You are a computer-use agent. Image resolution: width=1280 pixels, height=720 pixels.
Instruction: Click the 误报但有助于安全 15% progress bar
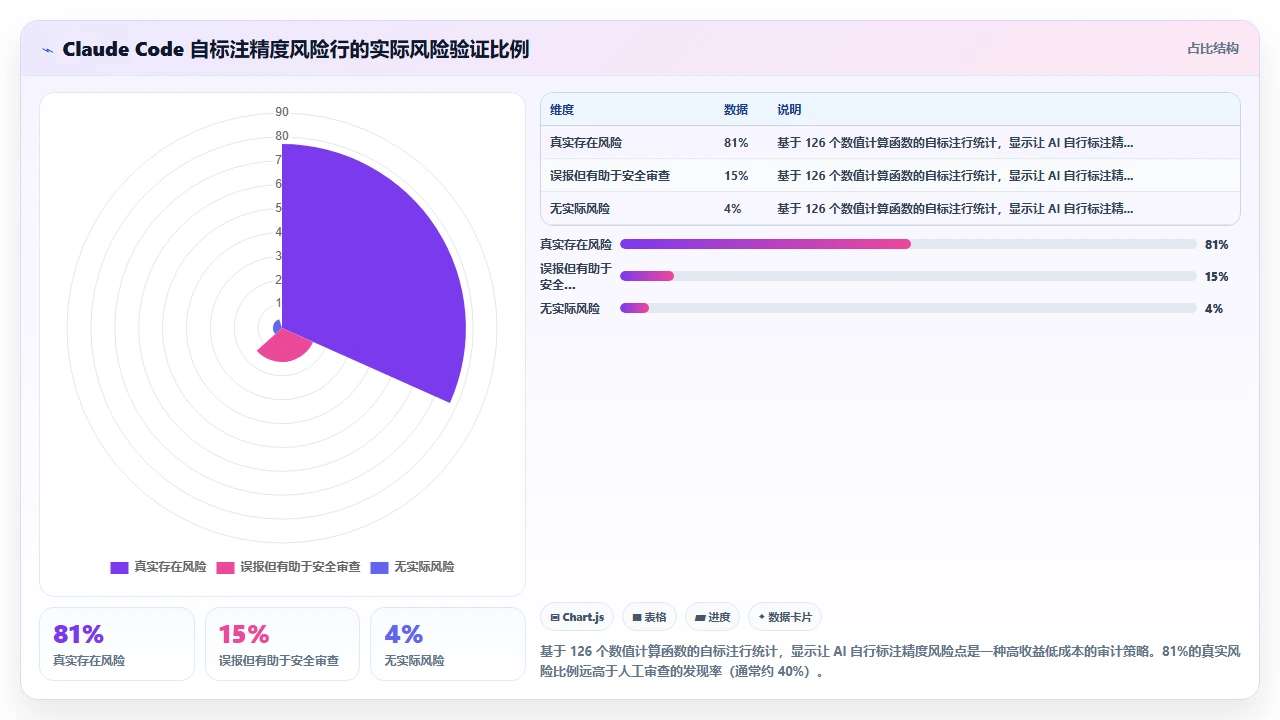point(908,276)
